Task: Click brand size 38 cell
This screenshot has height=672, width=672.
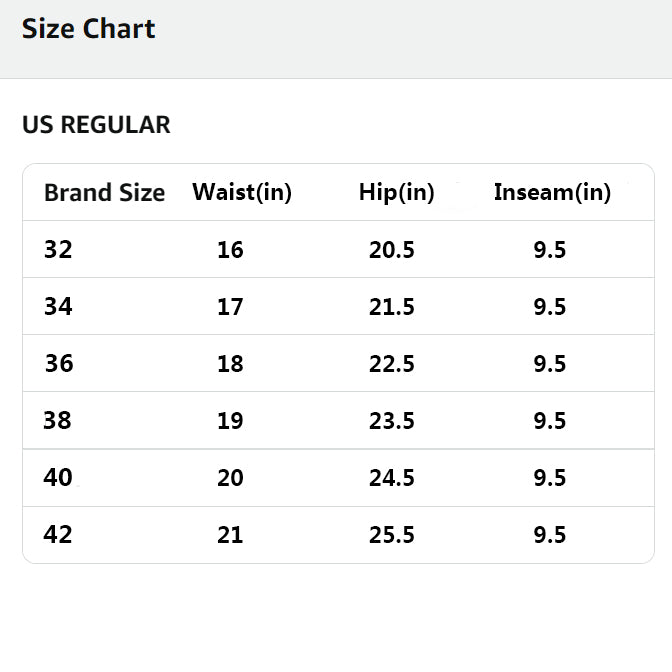Action: [58, 420]
